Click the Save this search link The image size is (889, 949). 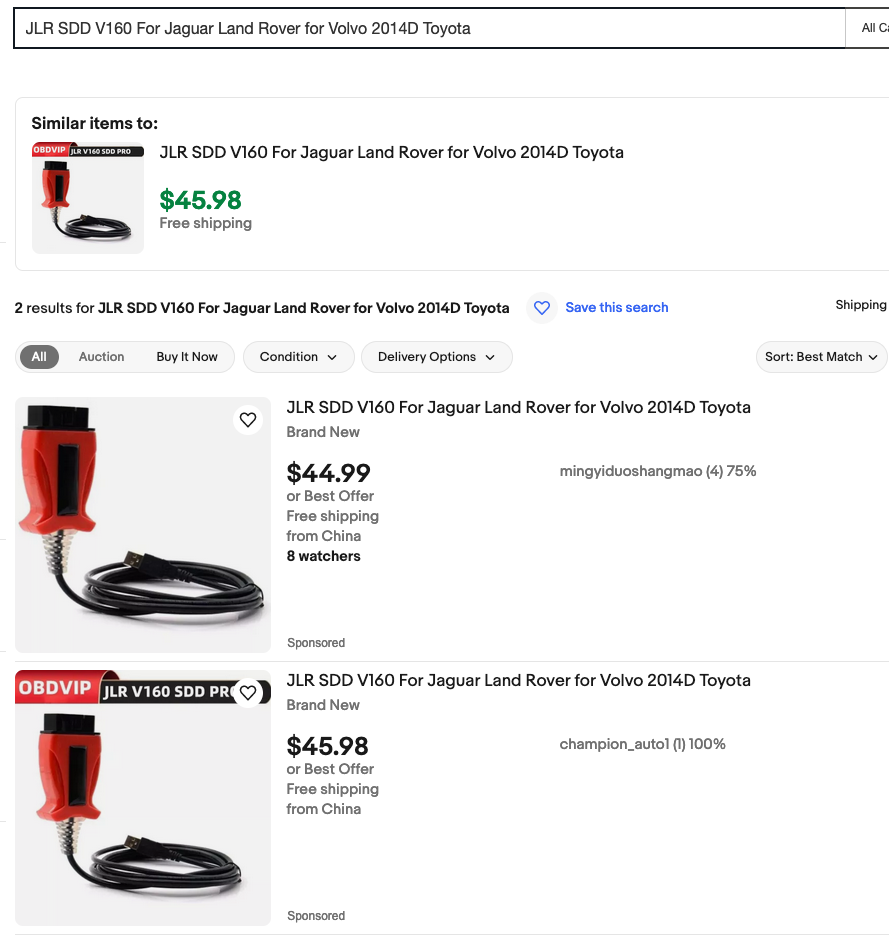pos(616,308)
